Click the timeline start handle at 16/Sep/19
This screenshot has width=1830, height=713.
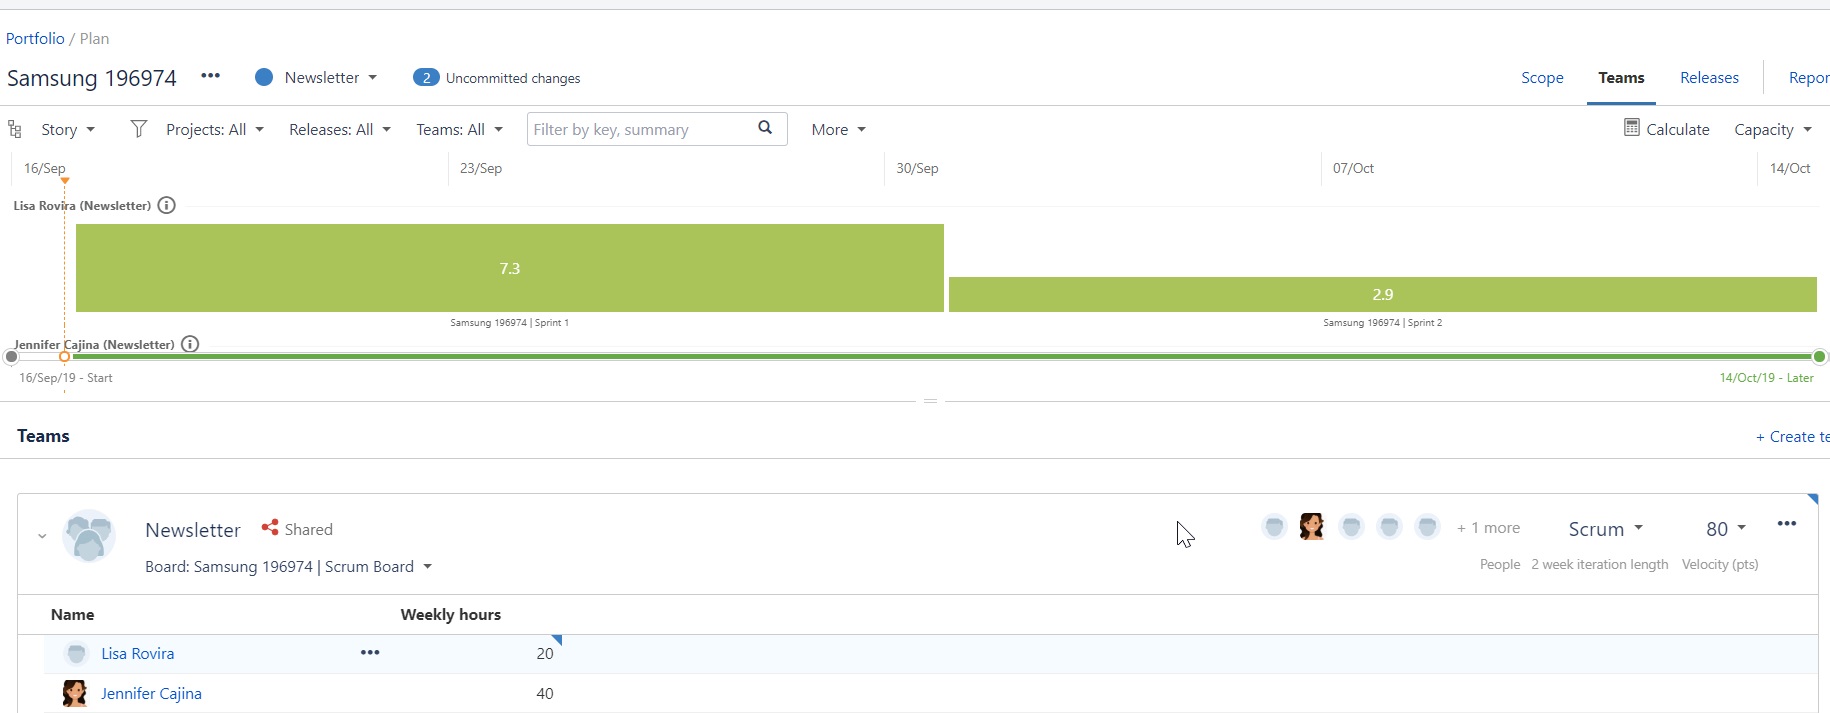[12, 356]
